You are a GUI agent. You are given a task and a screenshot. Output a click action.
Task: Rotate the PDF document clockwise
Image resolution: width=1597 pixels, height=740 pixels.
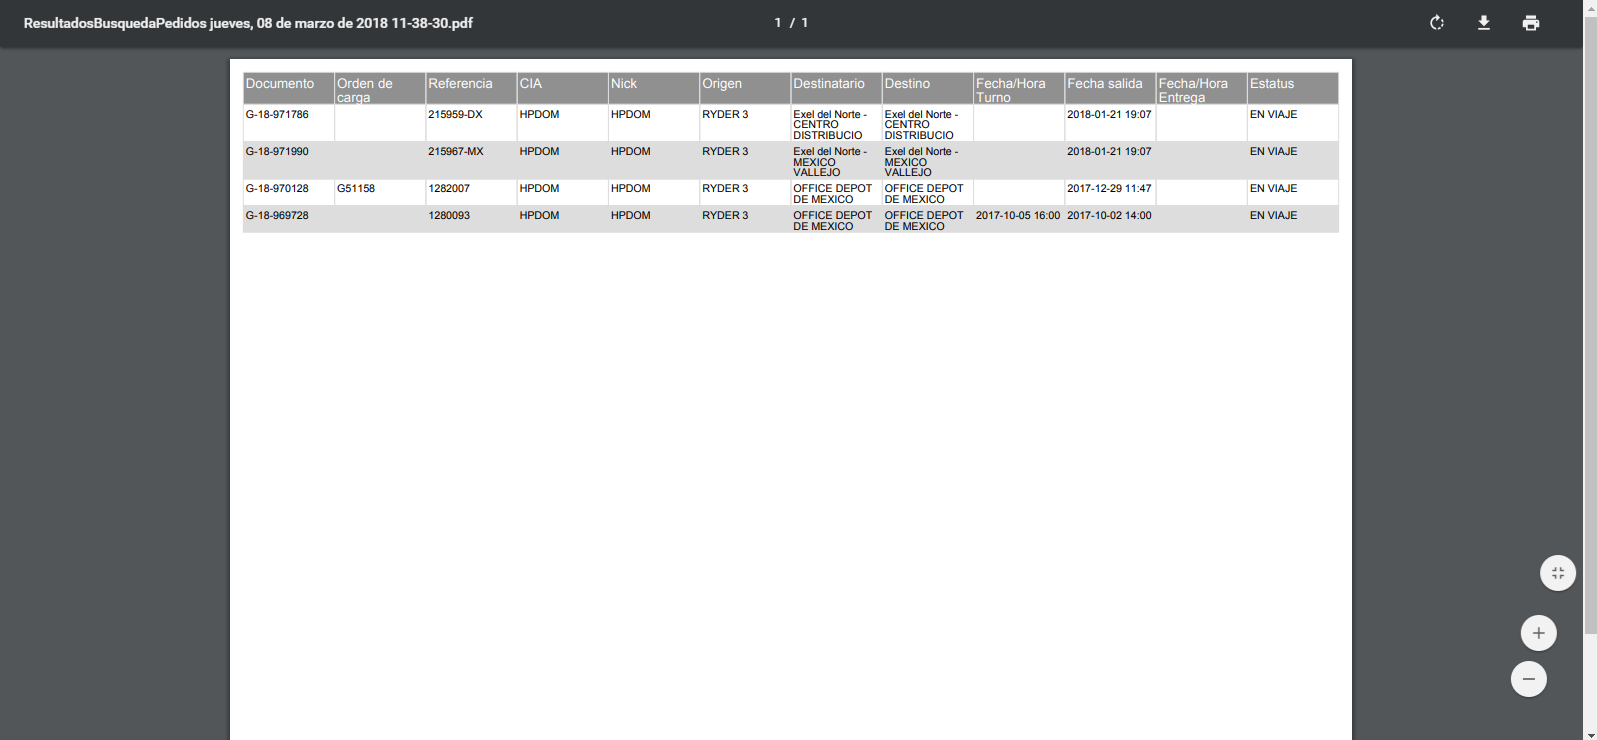1437,23
